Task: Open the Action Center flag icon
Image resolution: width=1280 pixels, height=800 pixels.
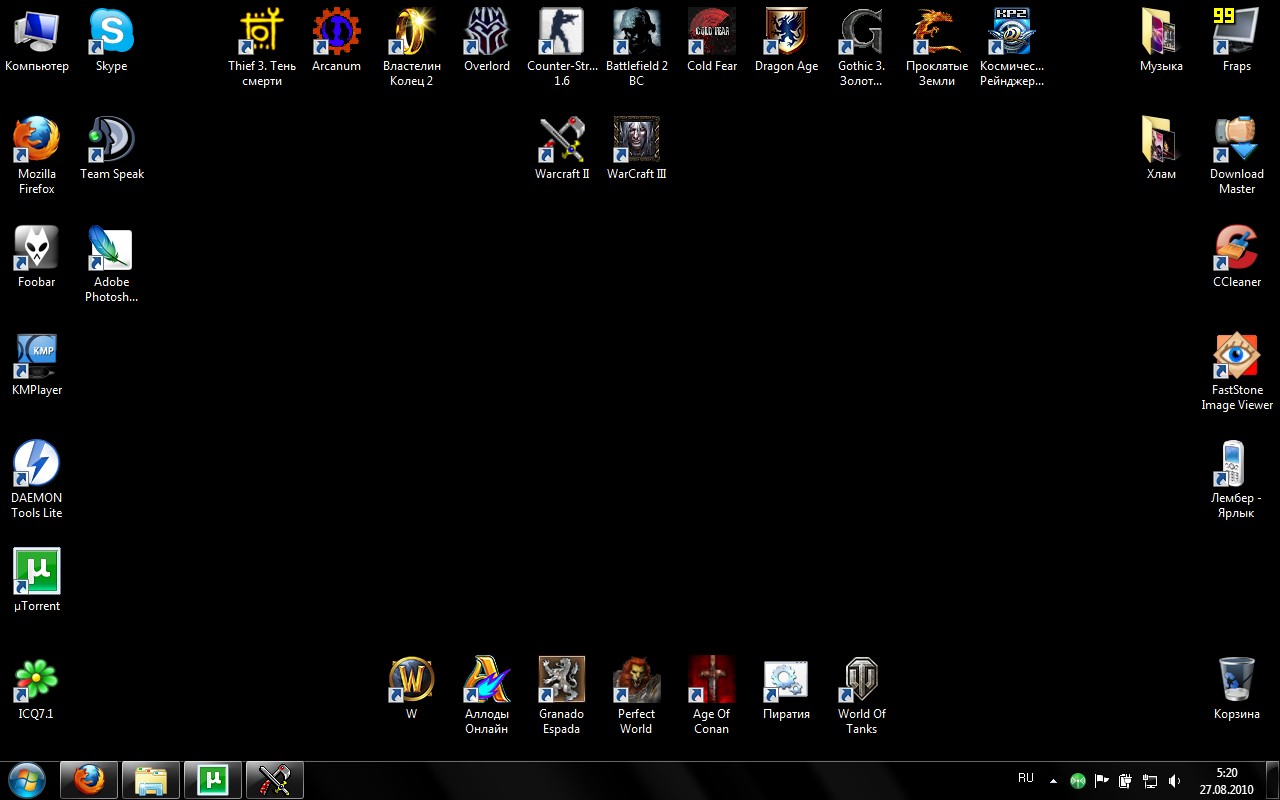Action: coord(1102,781)
